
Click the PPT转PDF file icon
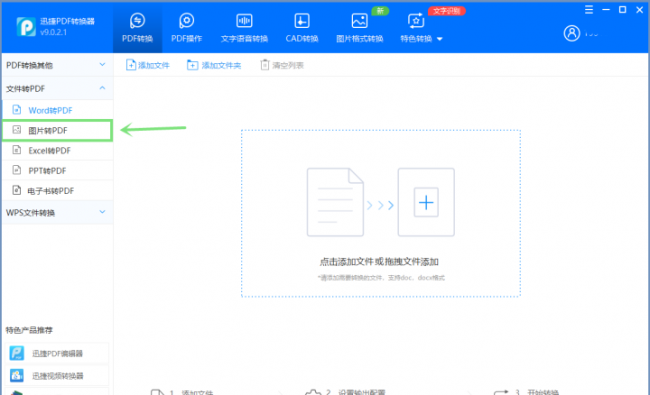point(17,170)
